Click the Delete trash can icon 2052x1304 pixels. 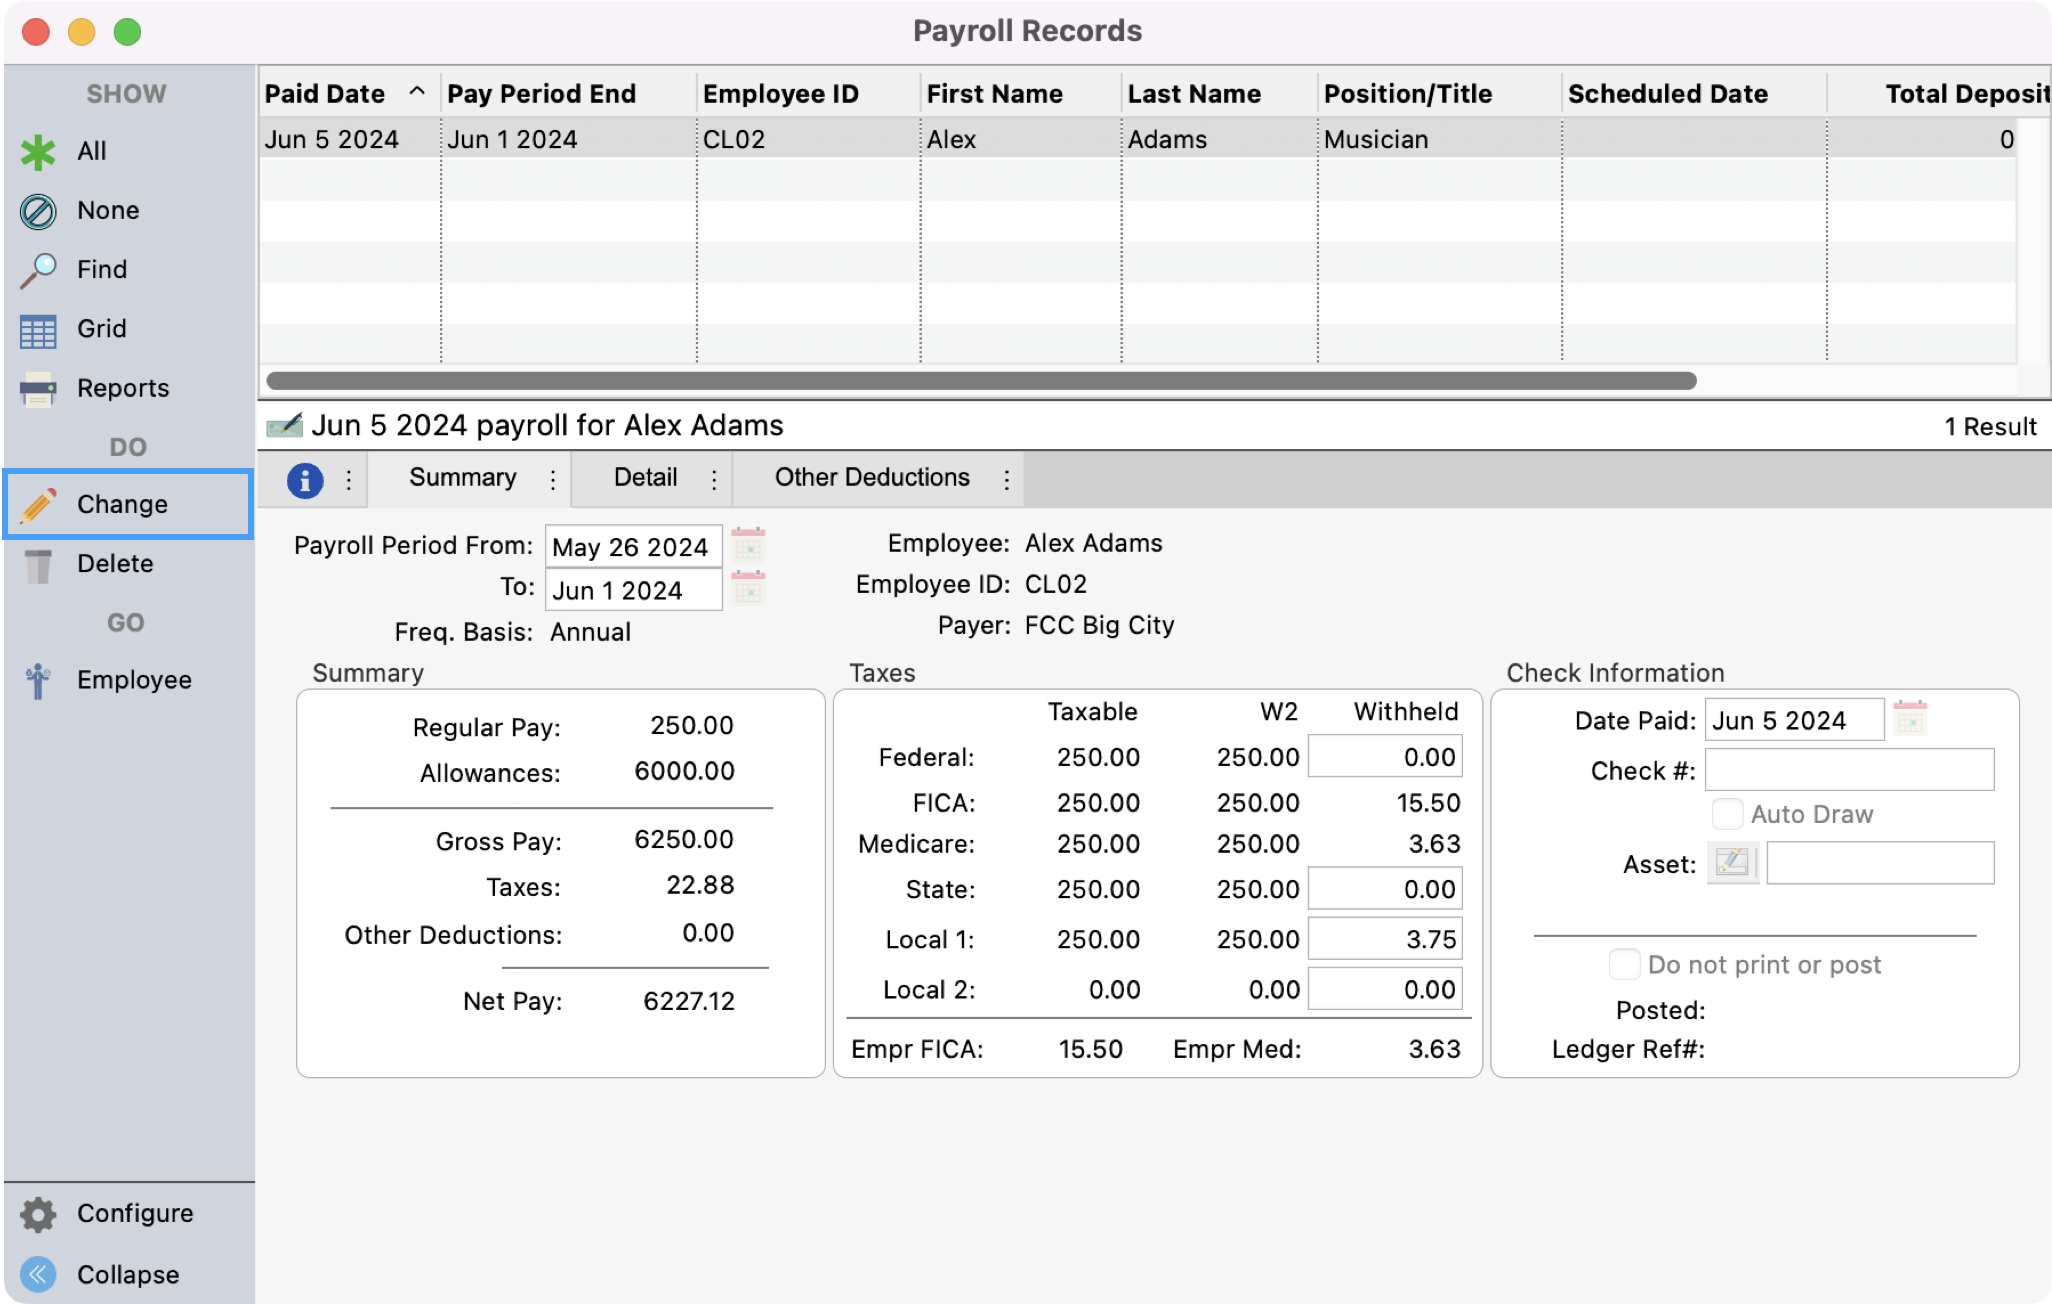coord(38,565)
